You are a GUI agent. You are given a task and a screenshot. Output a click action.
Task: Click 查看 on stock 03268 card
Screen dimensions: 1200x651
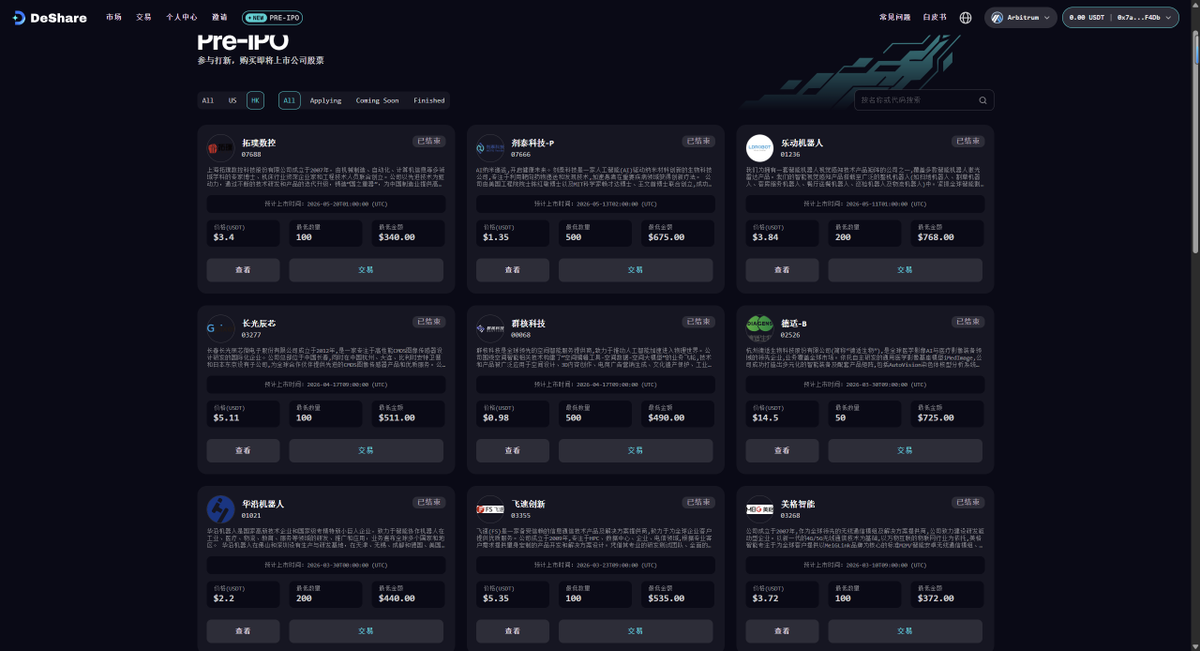(782, 631)
